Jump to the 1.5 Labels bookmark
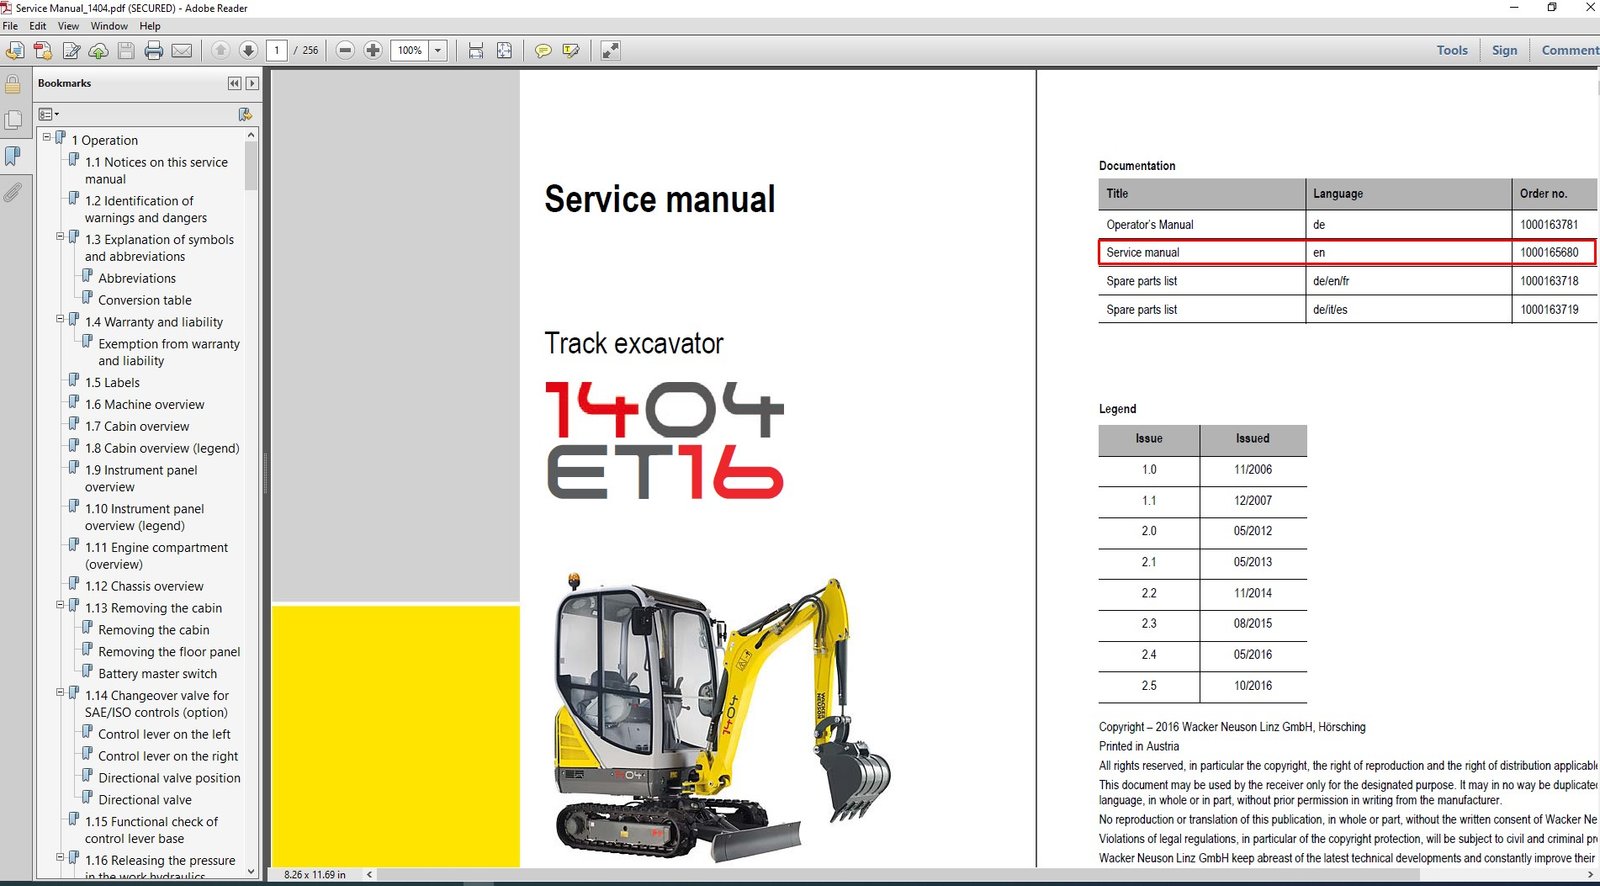Image resolution: width=1600 pixels, height=886 pixels. coord(112,383)
